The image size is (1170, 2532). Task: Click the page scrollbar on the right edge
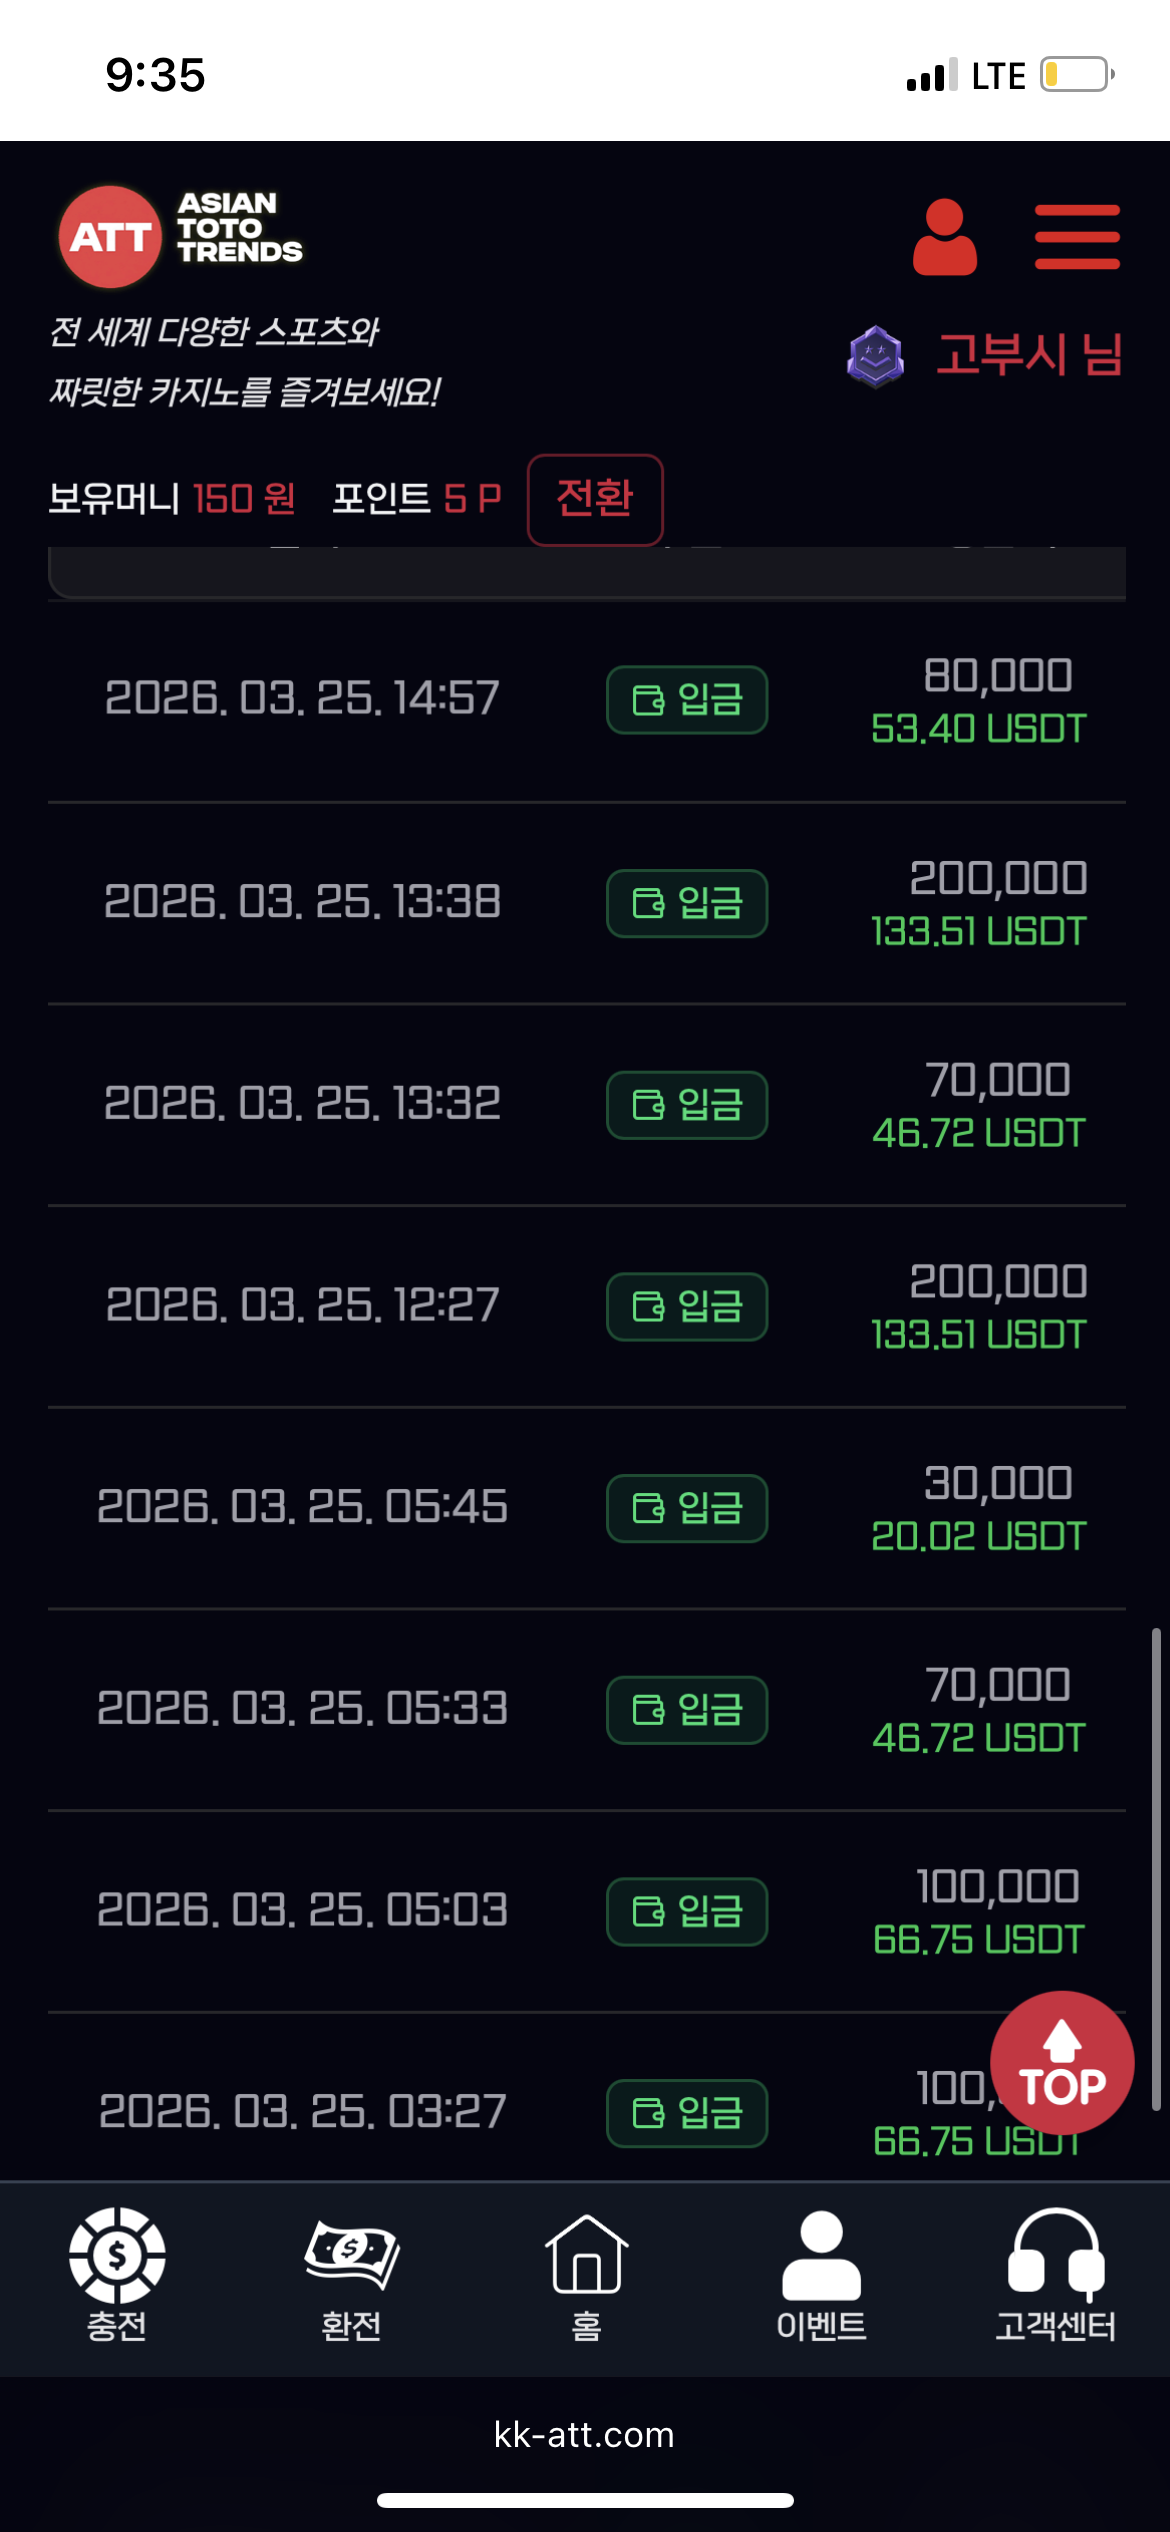[1156, 1868]
